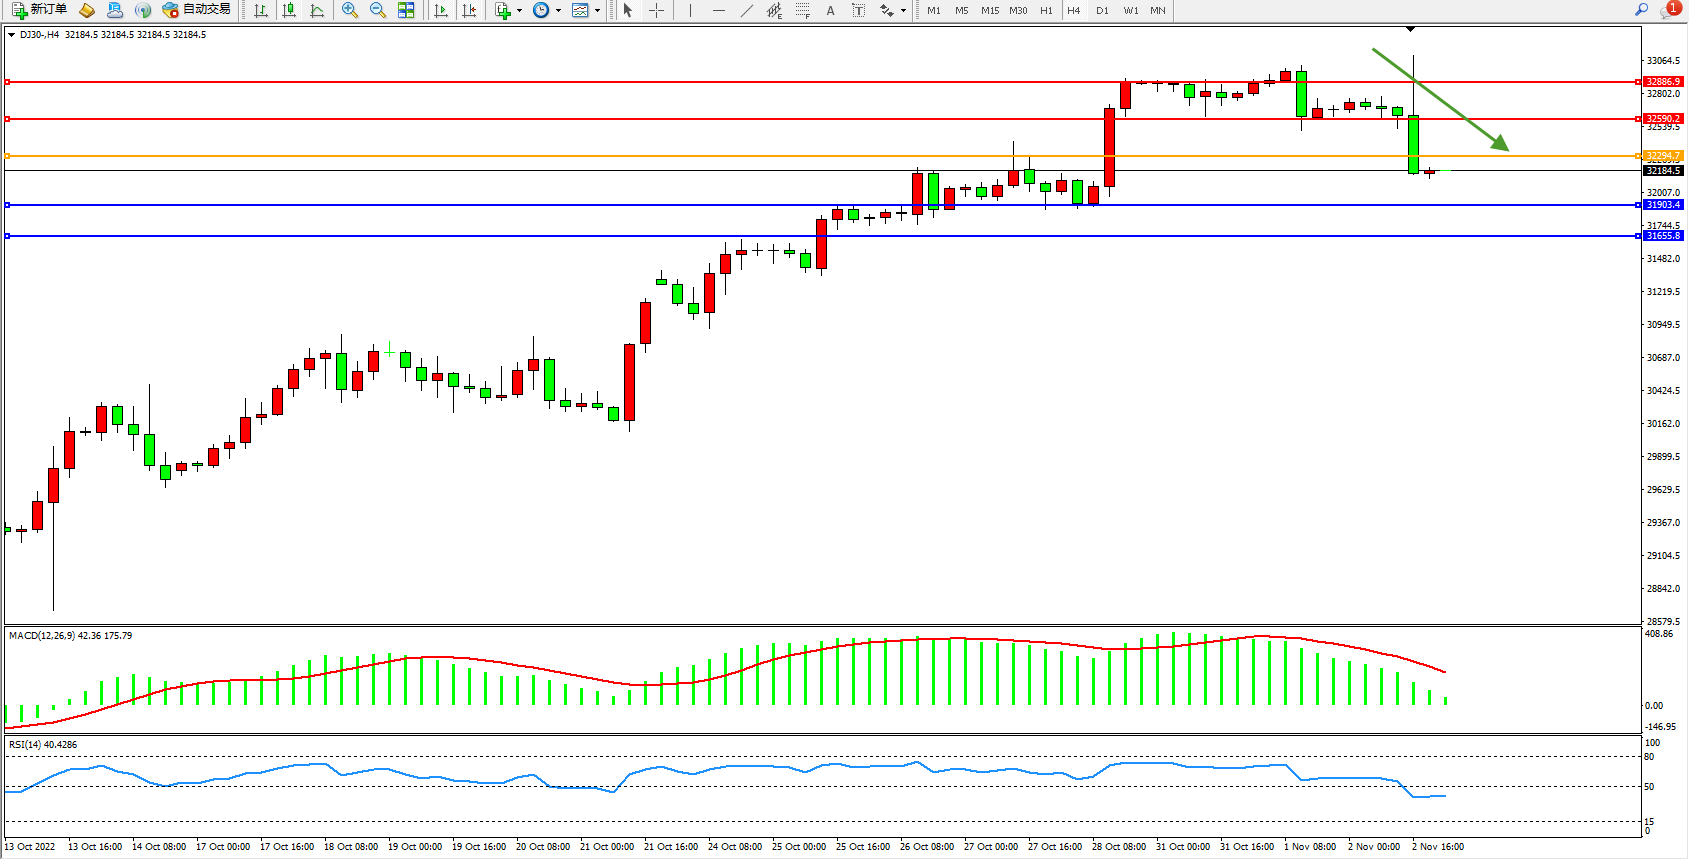Viewport: 1689px width, 860px height.
Task: Open the chart templates dropdown
Action: (x=597, y=11)
